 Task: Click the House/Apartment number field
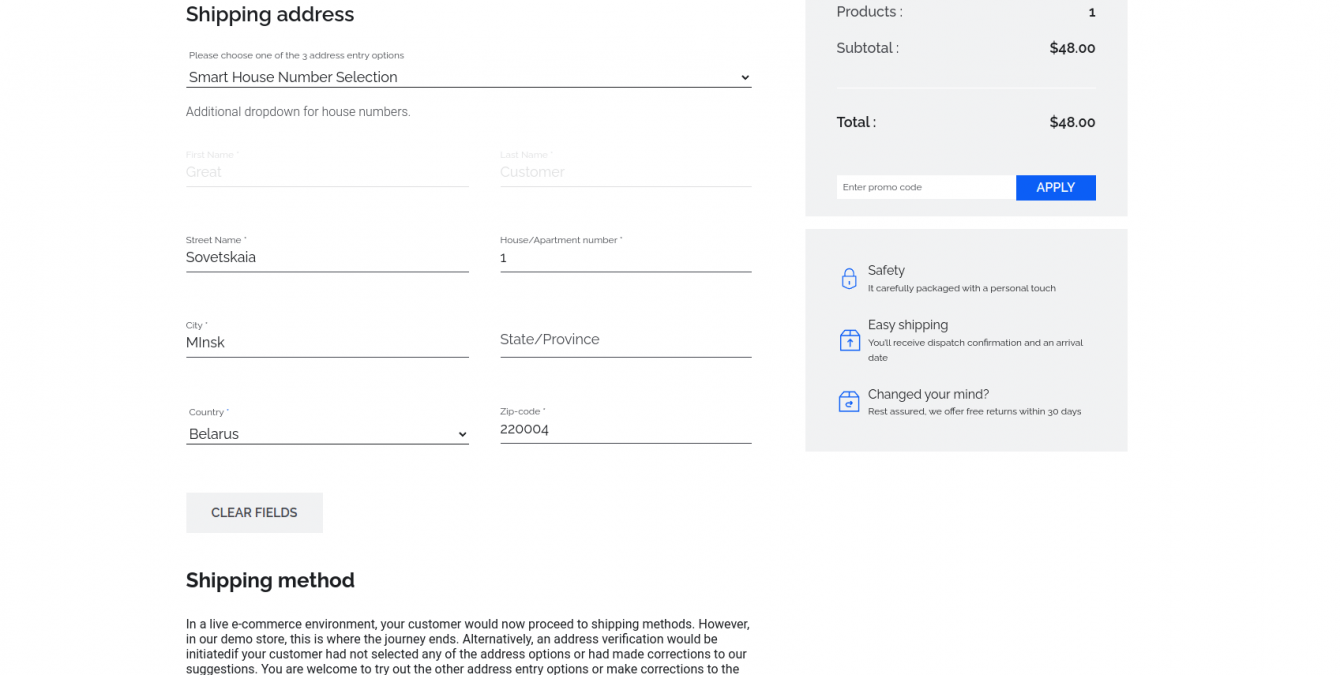point(625,257)
